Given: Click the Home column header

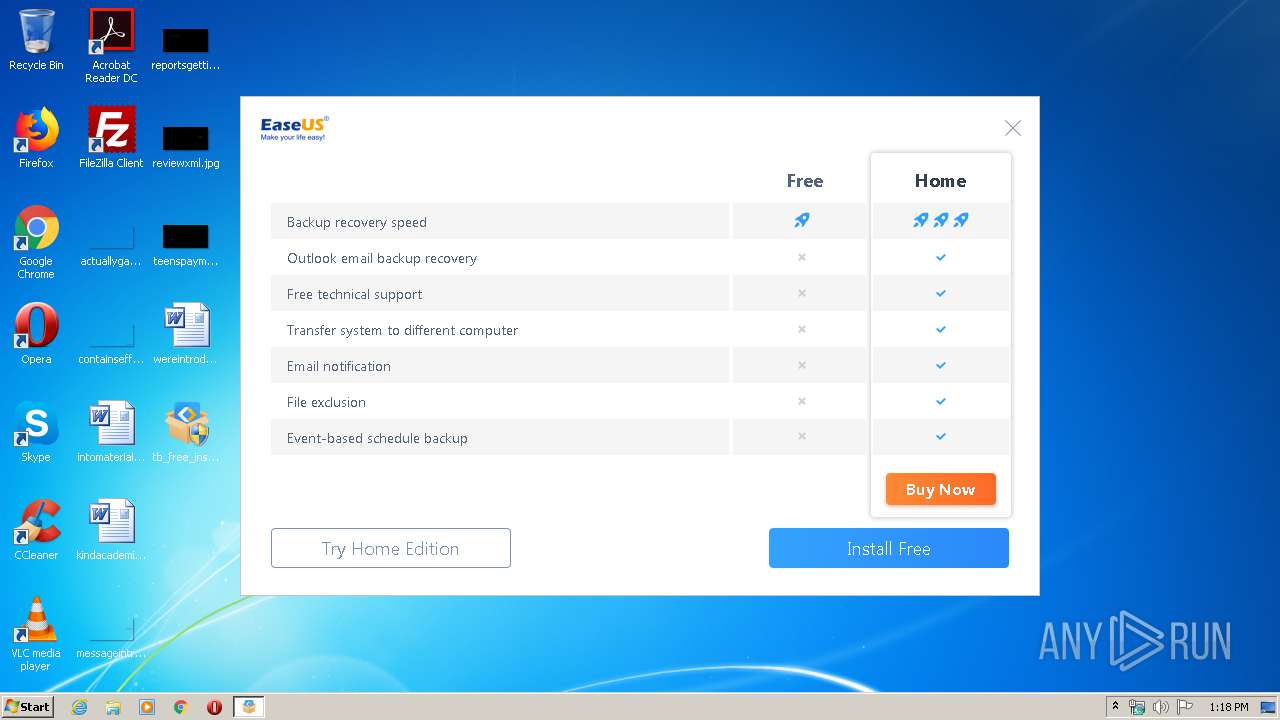Looking at the screenshot, I should (x=940, y=181).
